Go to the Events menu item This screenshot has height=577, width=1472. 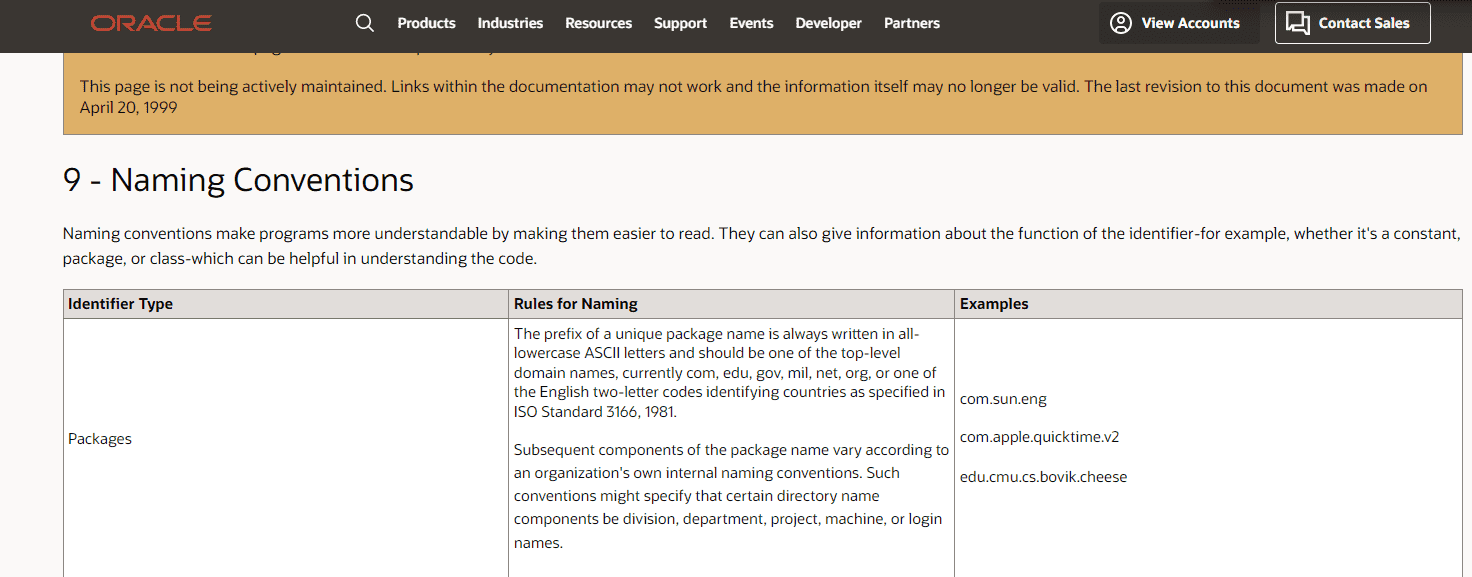tap(751, 23)
